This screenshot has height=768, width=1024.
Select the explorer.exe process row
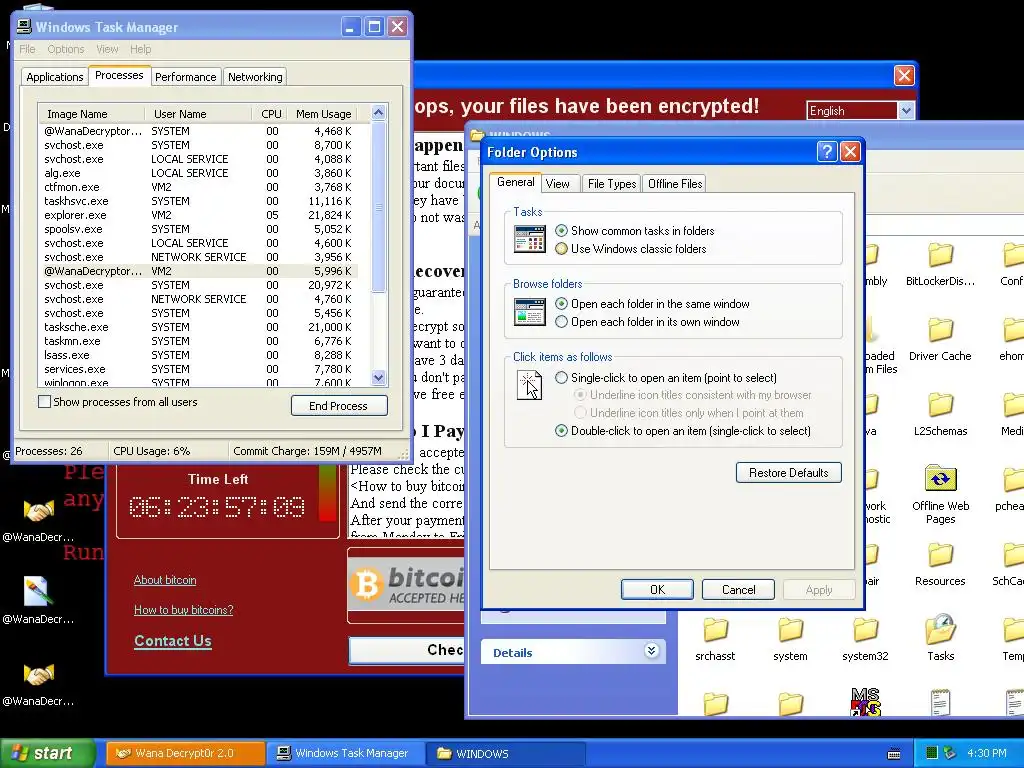coord(199,215)
